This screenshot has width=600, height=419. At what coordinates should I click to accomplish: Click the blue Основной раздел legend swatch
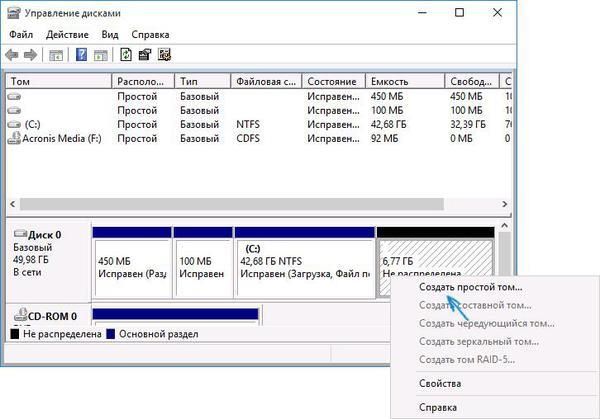111,334
